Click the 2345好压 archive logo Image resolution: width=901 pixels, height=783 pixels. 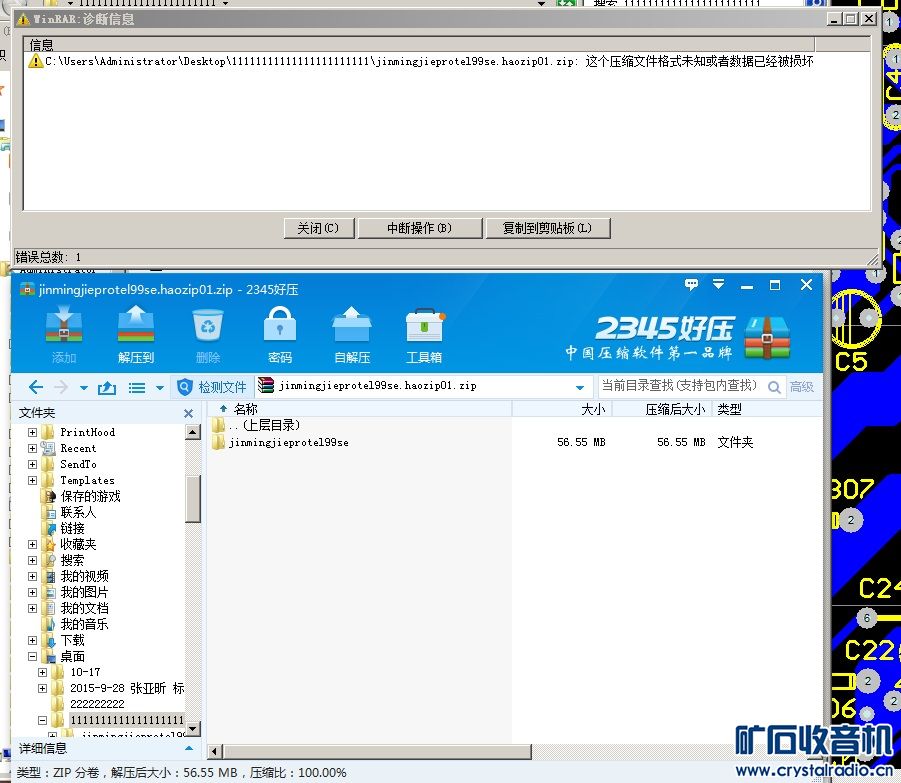(767, 337)
